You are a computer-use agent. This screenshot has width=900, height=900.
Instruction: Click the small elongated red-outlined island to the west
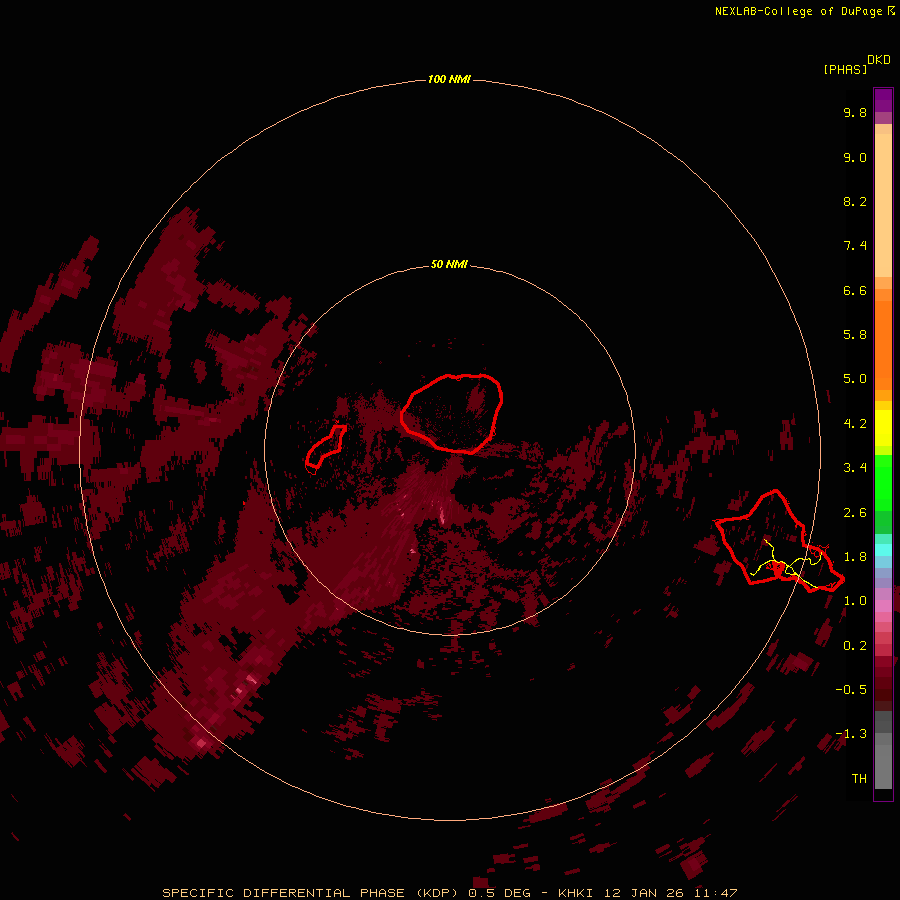(325, 447)
